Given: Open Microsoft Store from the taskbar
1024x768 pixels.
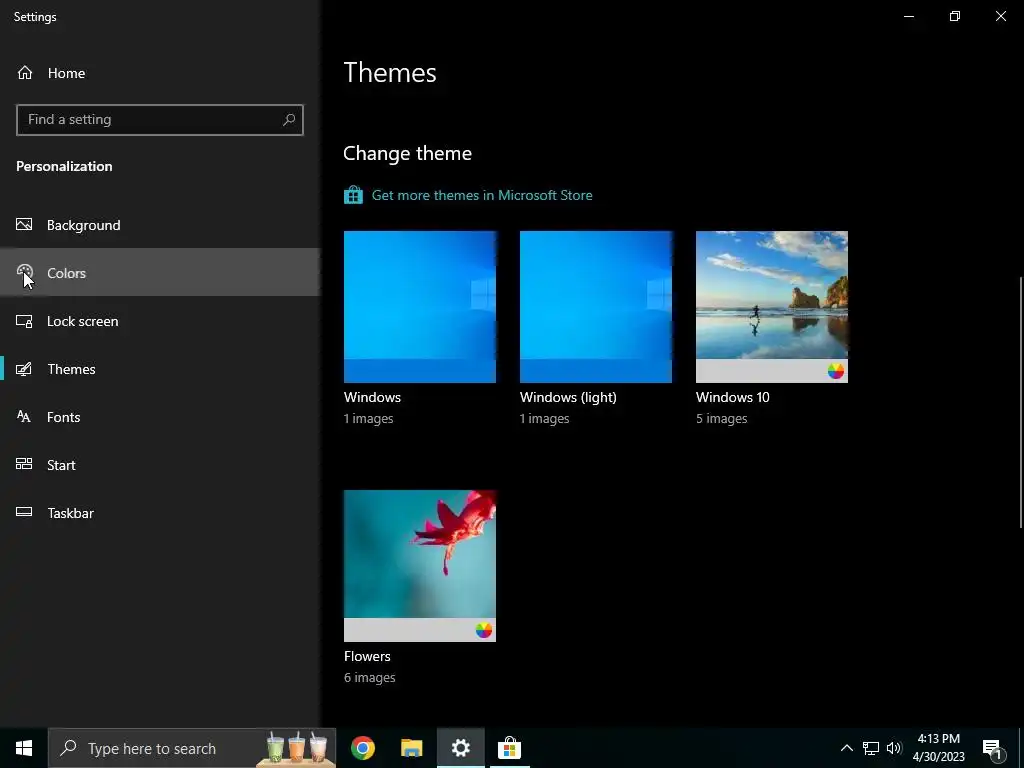Looking at the screenshot, I should (509, 748).
